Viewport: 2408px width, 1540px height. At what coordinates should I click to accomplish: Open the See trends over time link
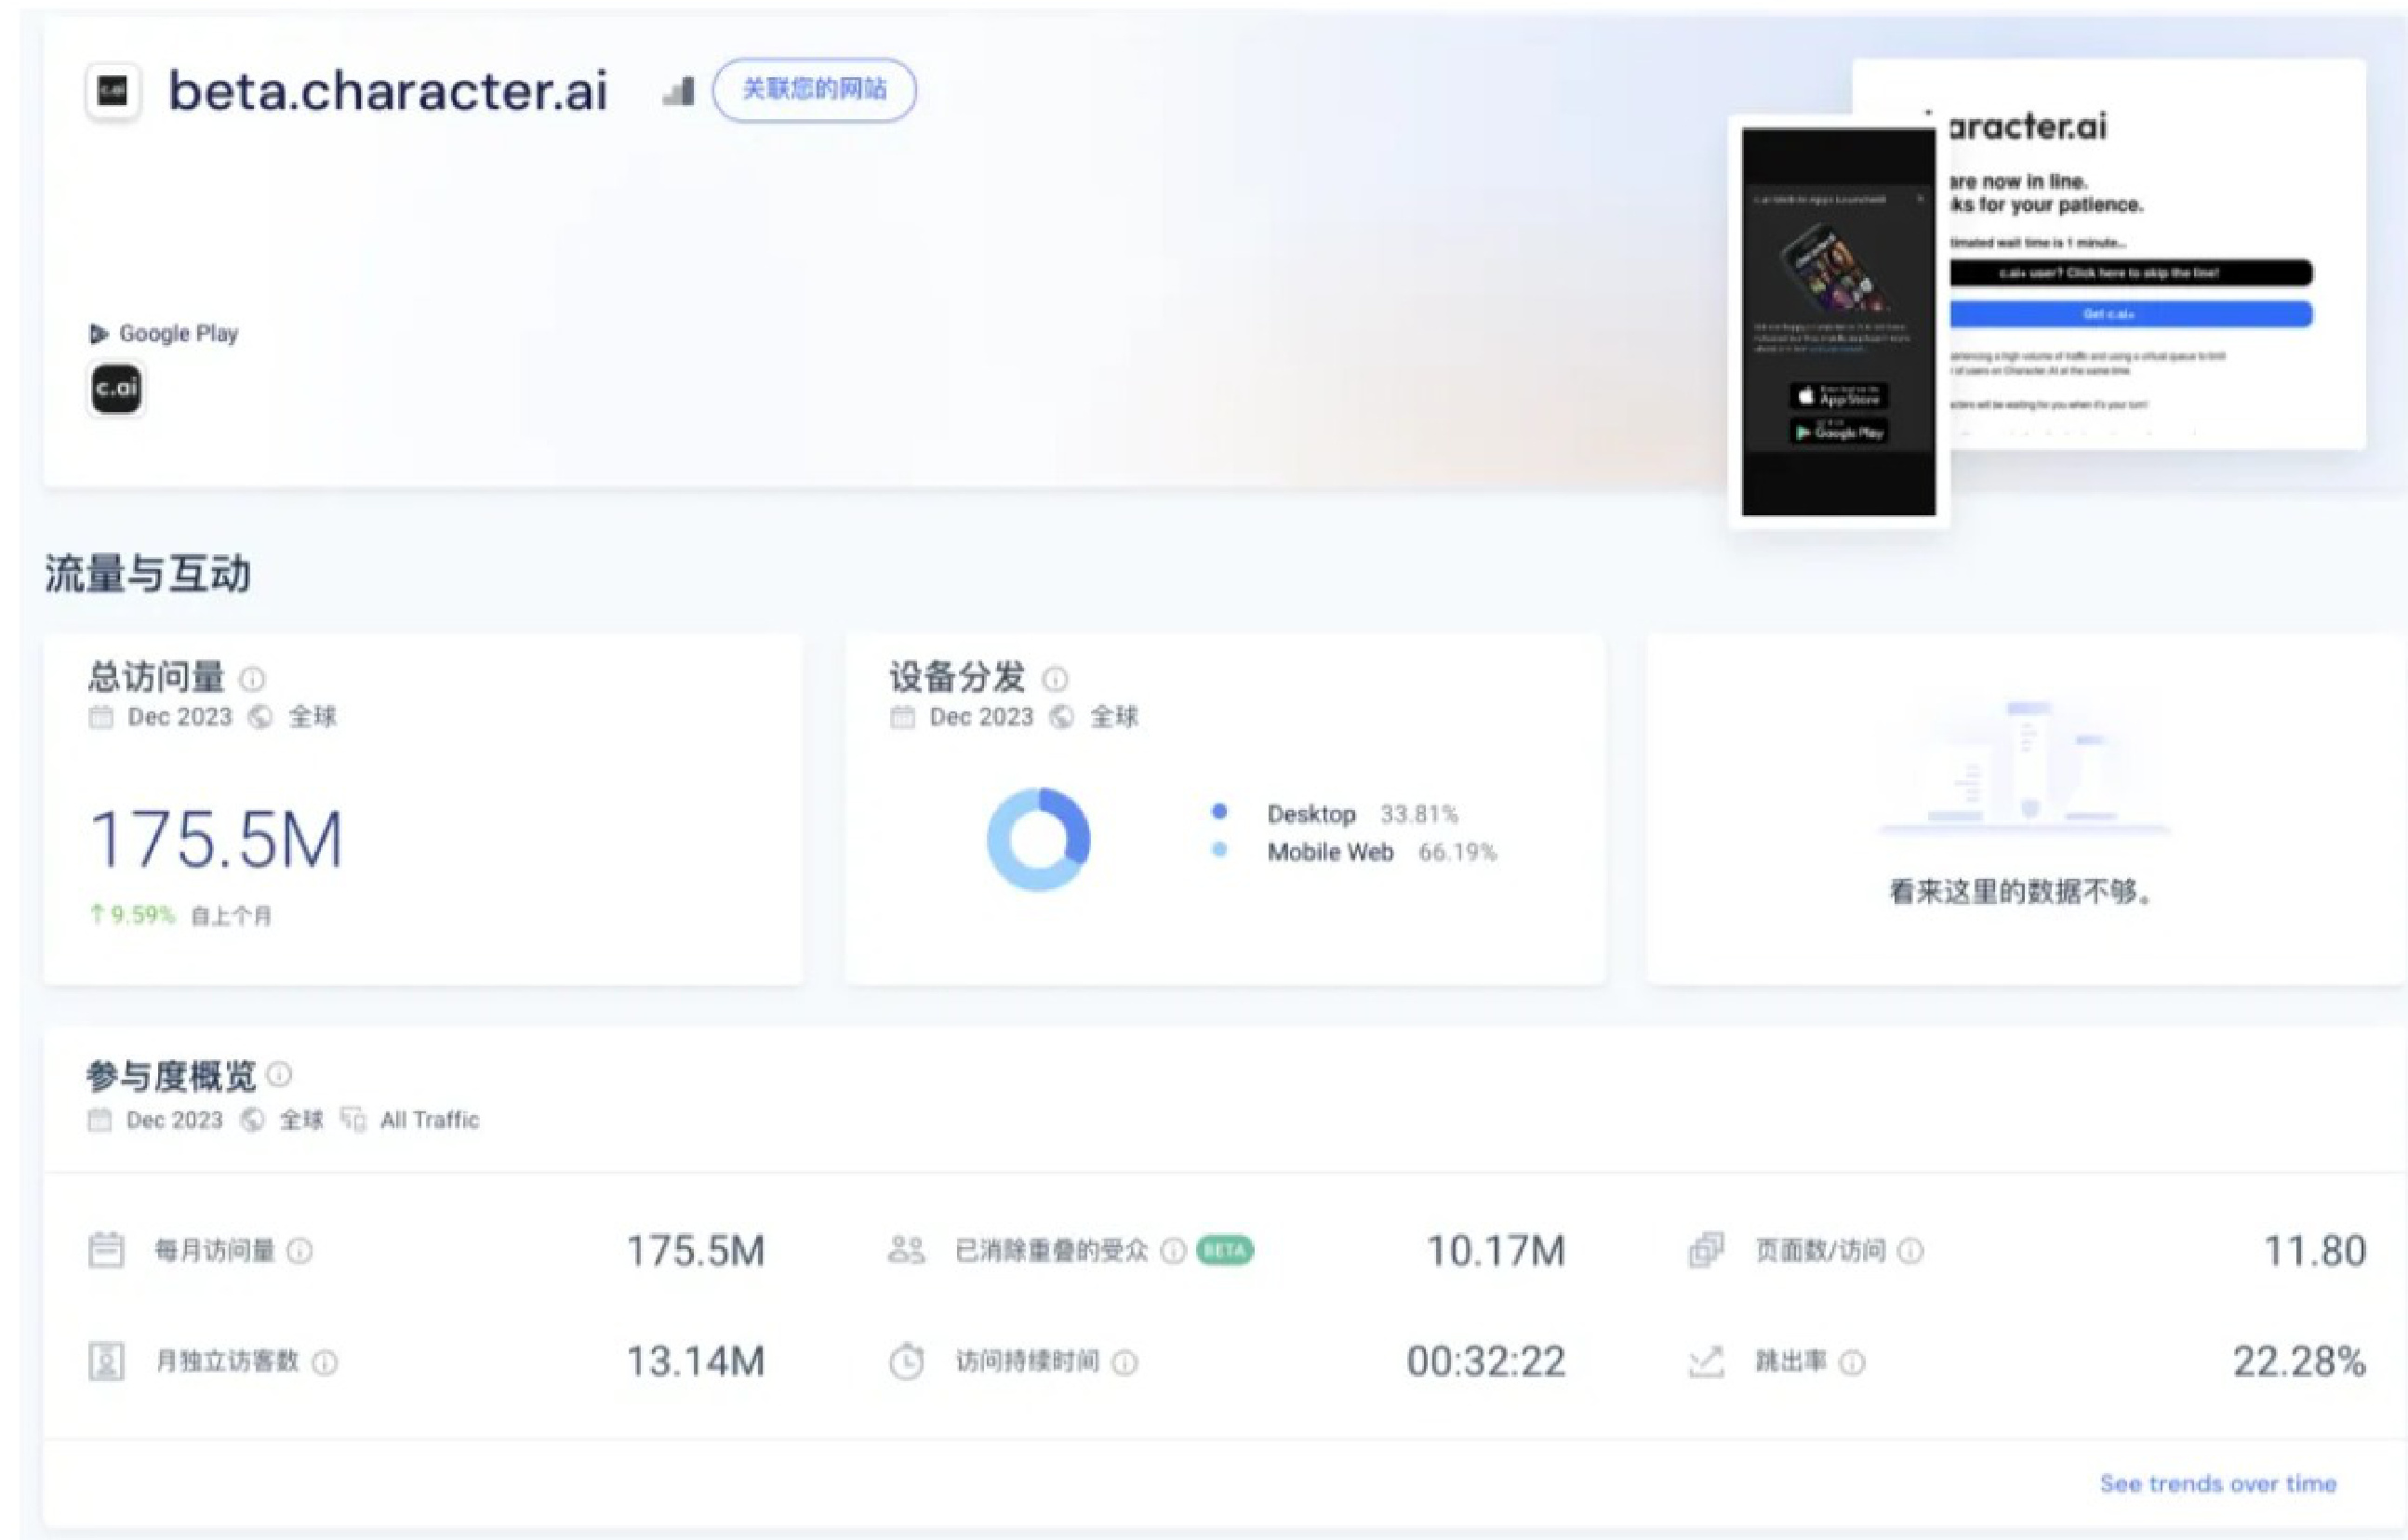(x=2217, y=1483)
